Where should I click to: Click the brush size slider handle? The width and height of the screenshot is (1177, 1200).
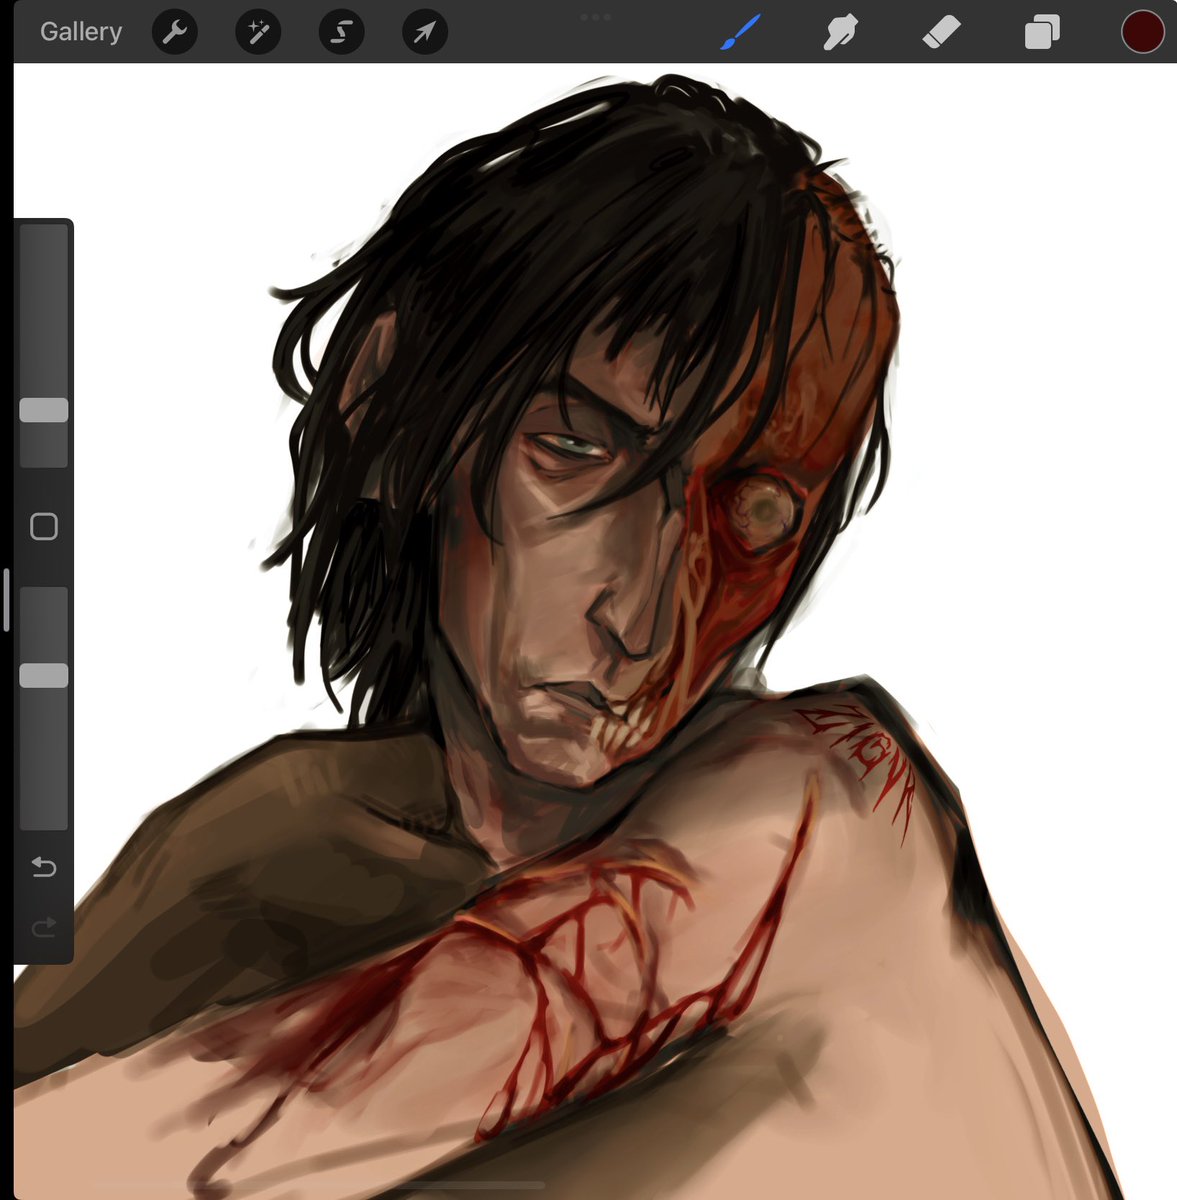click(x=44, y=410)
